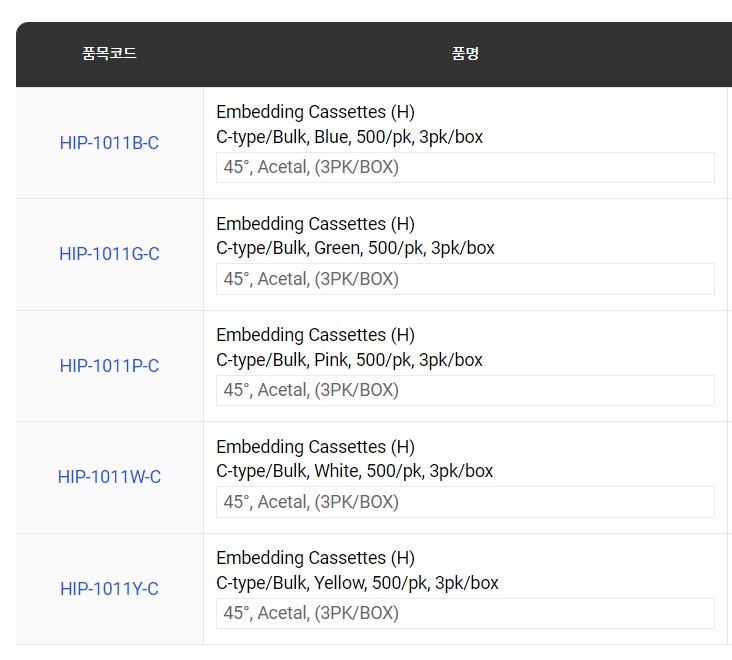Click the Pink cassette spec input field

(x=465, y=390)
